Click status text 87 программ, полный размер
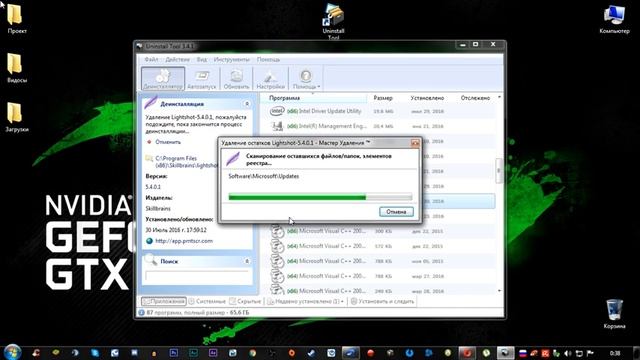640x360 pixels. (198, 313)
